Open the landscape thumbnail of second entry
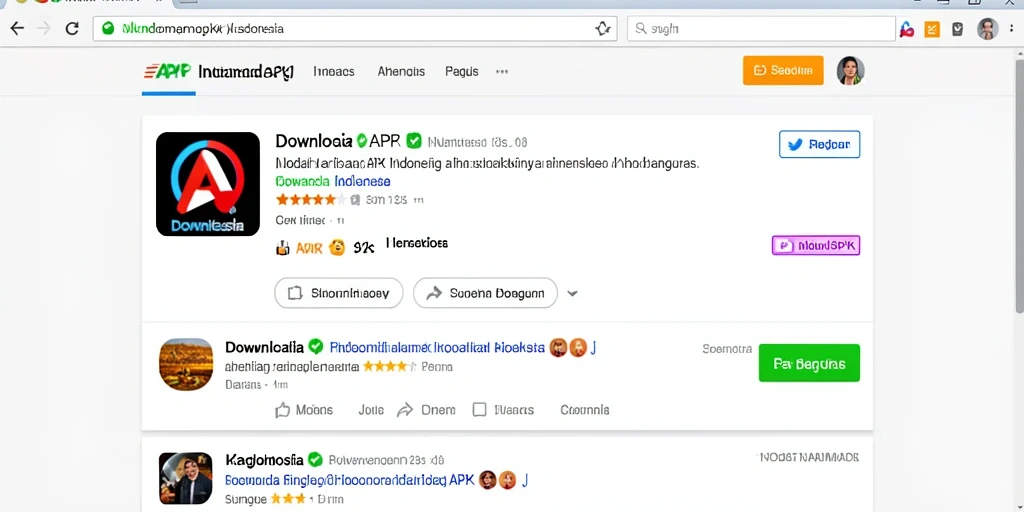Viewport: 1024px width, 512px height. click(x=186, y=364)
